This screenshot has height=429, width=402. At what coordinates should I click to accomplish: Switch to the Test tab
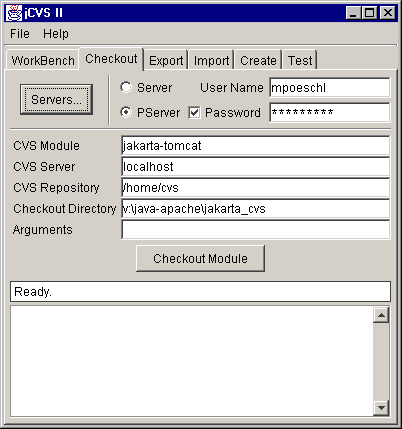300,61
